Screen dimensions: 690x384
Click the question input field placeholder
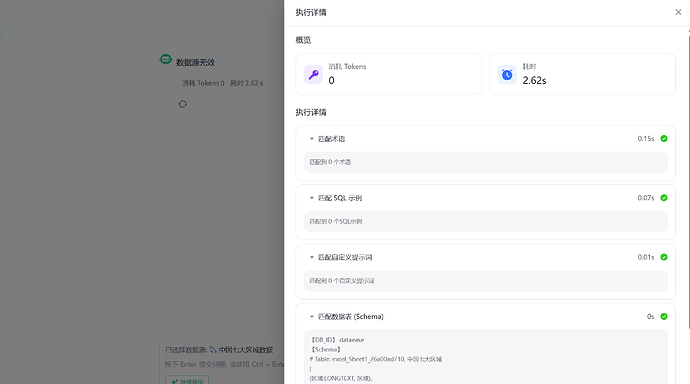224,364
